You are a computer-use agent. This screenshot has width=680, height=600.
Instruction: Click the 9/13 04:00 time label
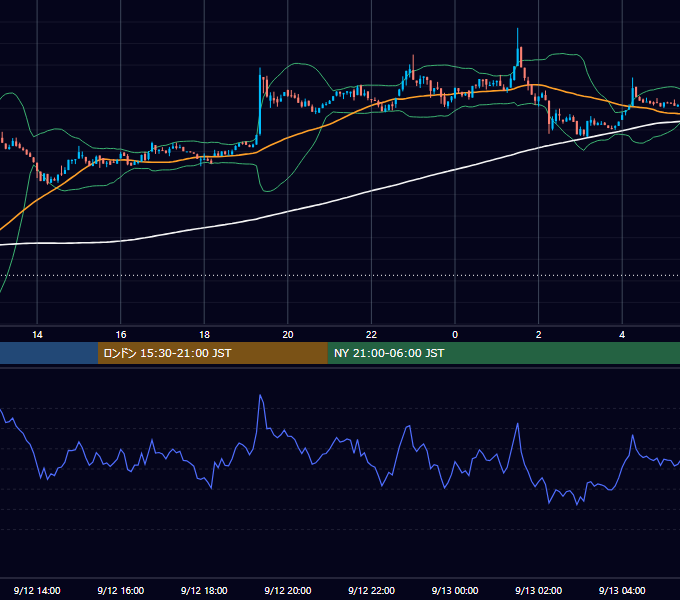point(622,590)
